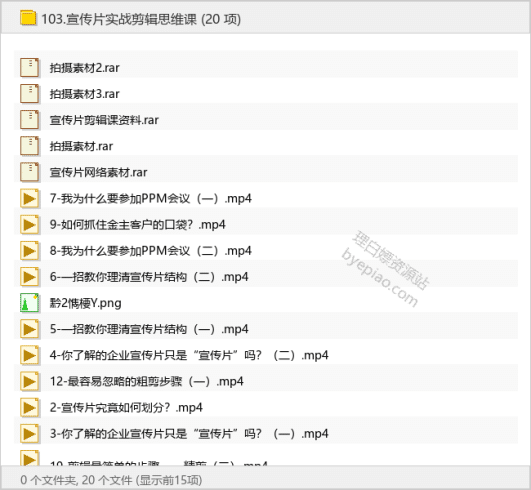531x490 pixels.
Task: Select file 9-如何抓住金主客户的口袋？.mp4
Action: pyautogui.click(x=137, y=225)
